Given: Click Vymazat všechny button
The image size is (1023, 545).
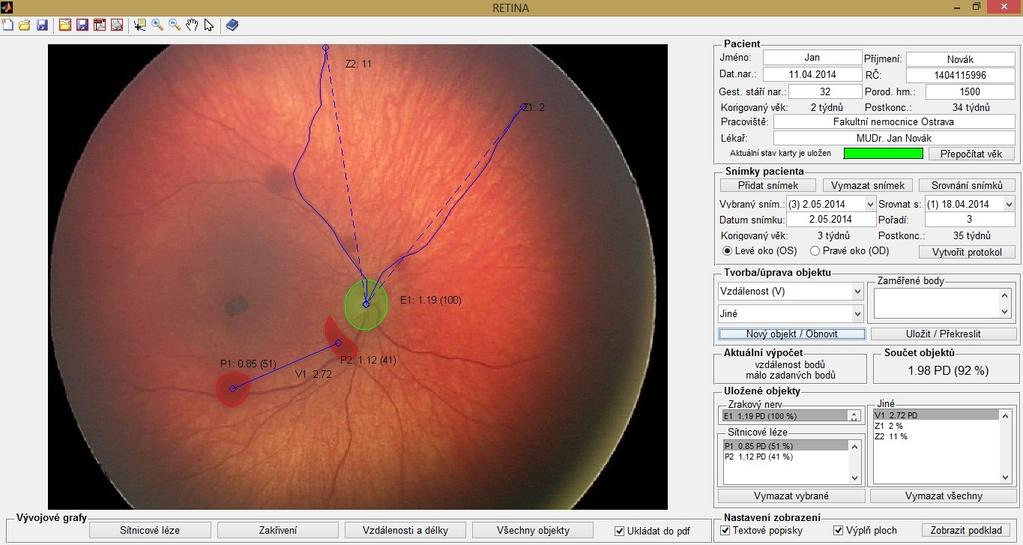Looking at the screenshot, I should (x=943, y=496).
